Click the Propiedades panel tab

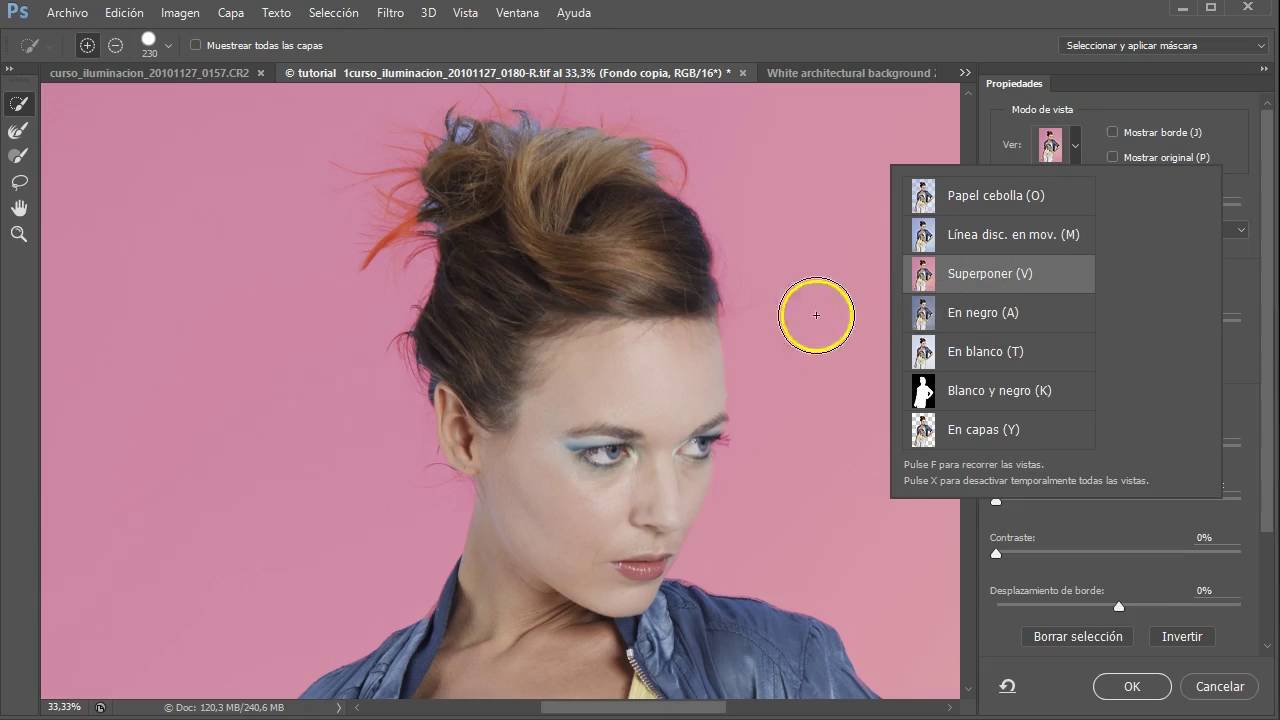point(1014,84)
